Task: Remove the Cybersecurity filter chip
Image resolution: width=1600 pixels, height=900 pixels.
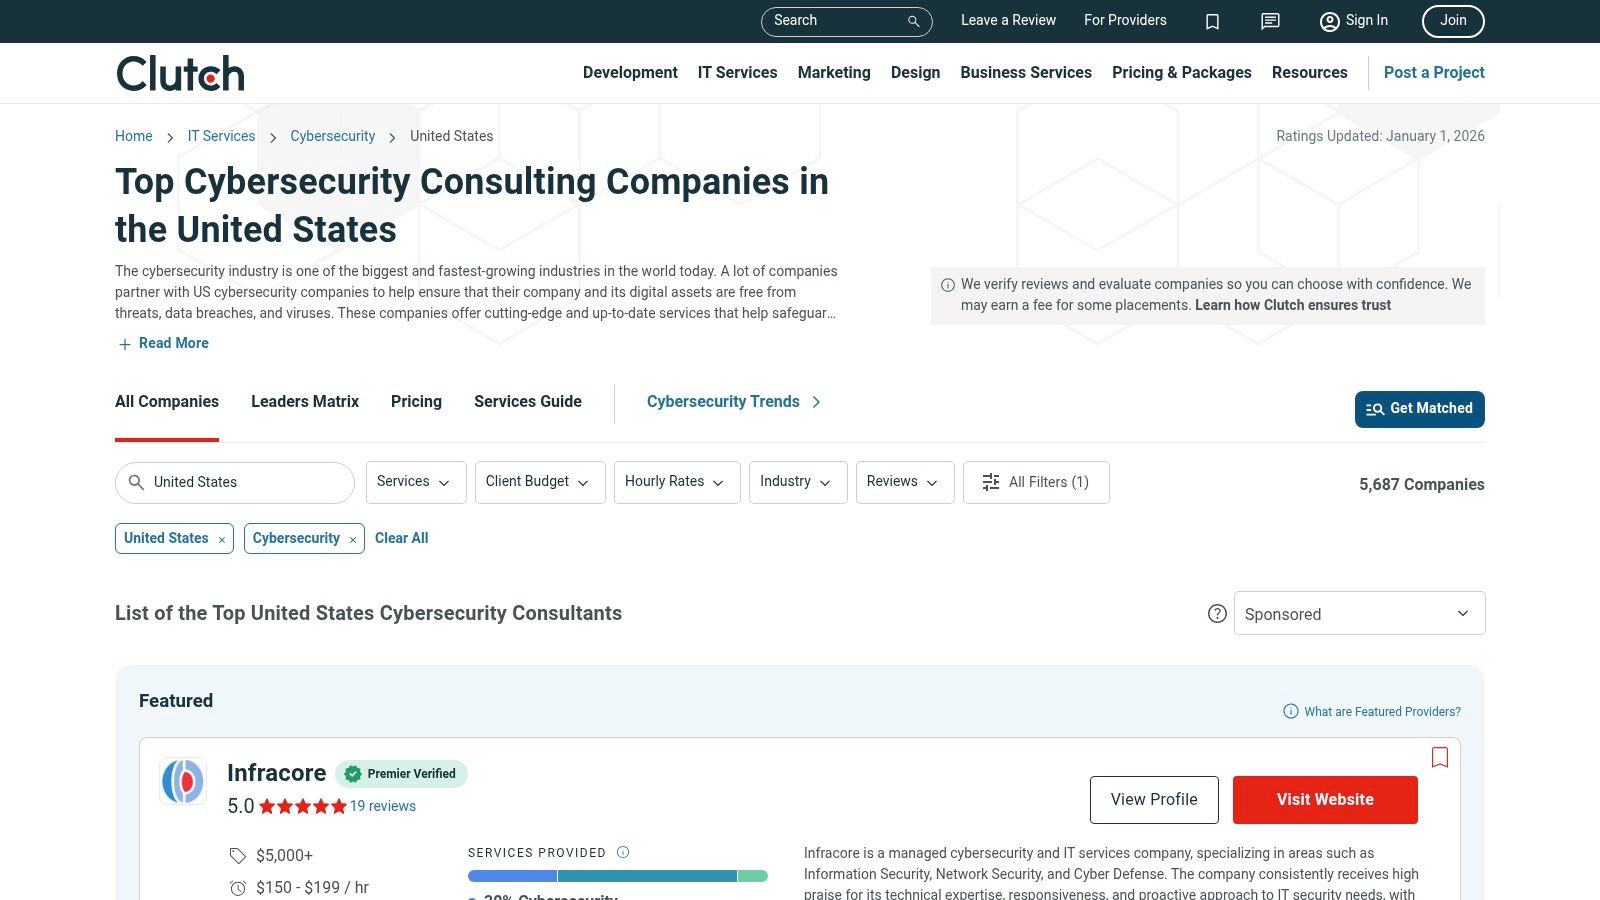Action: 353,538
